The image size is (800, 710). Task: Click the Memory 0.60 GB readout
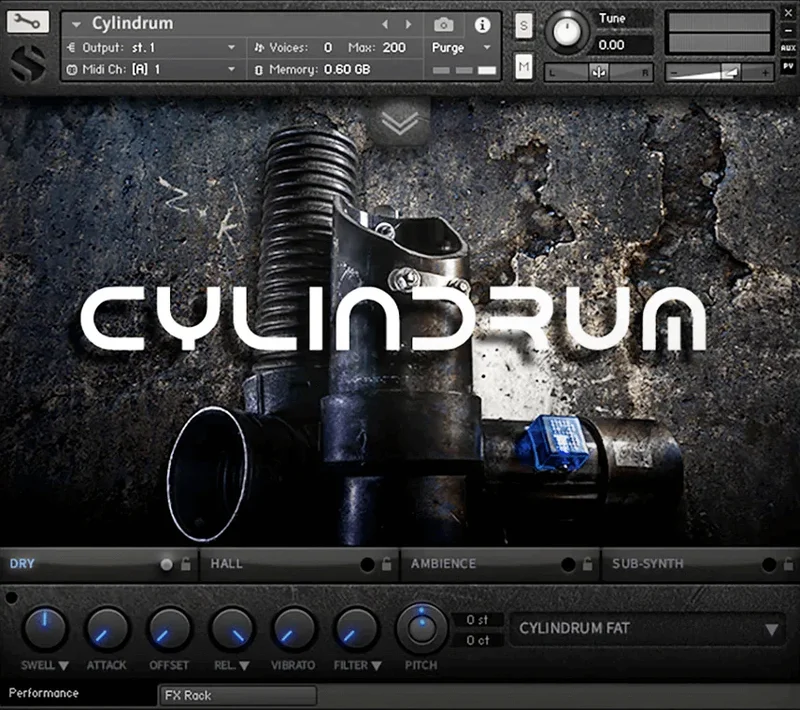tap(347, 69)
